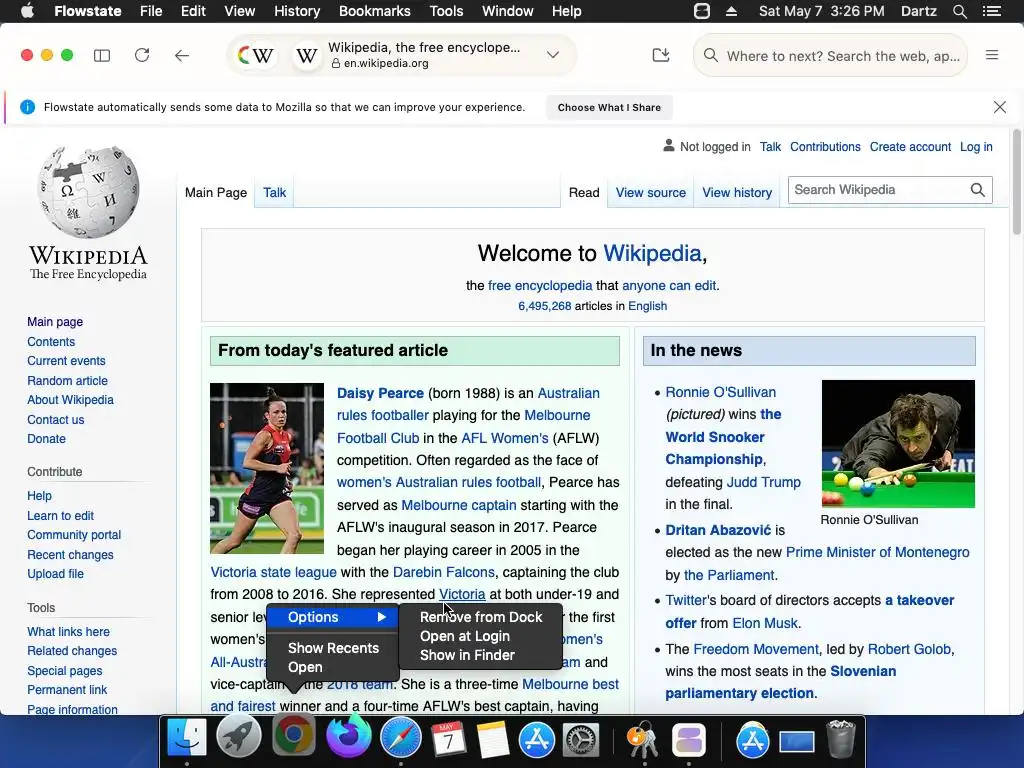Click the eject icon in the menu bar
The height and width of the screenshot is (768, 1024).
point(731,11)
